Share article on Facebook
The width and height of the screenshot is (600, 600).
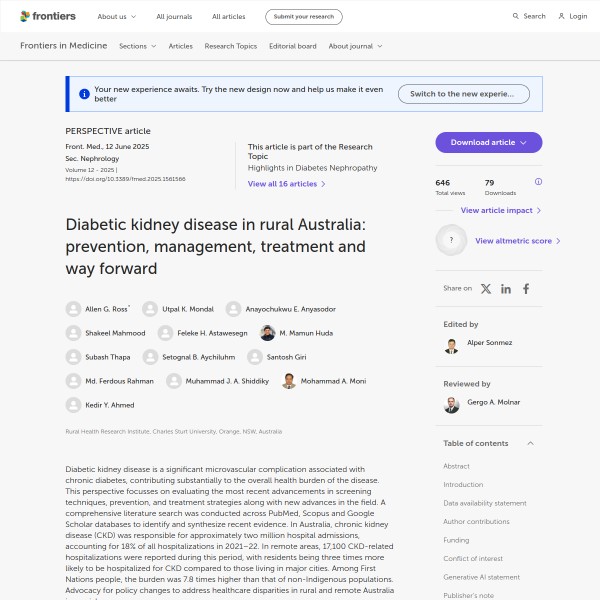coord(526,288)
